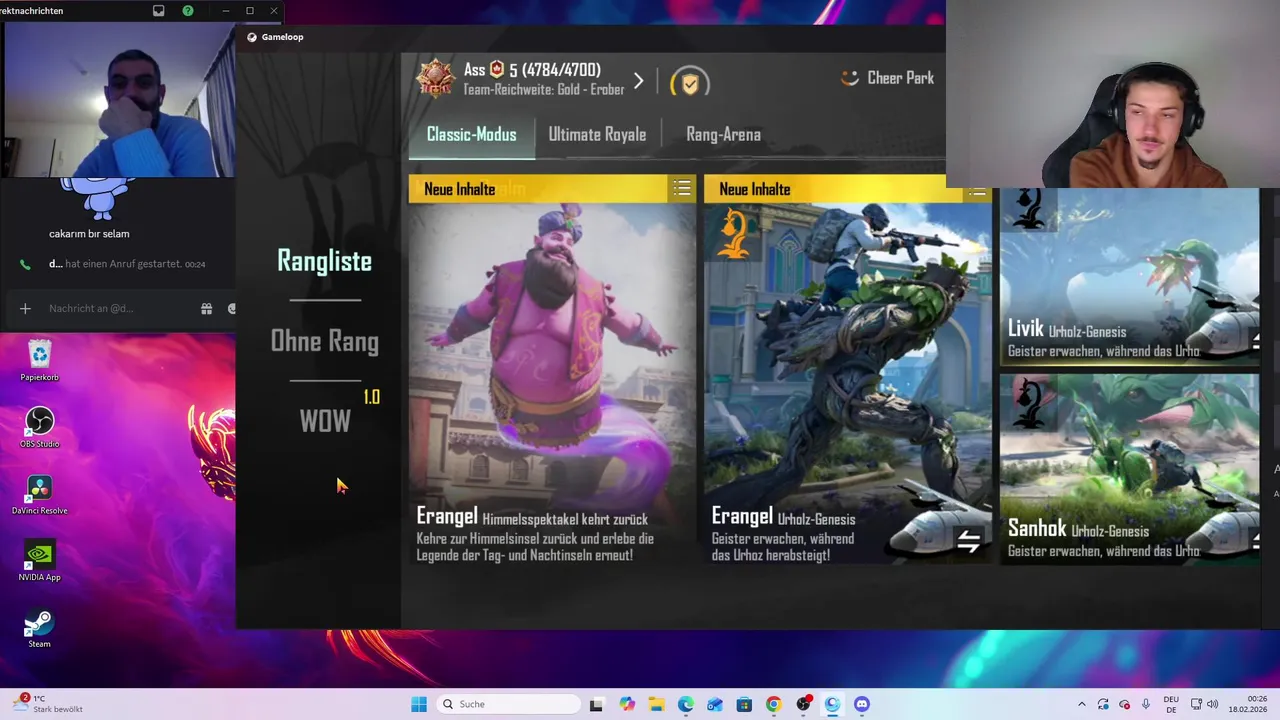
Task: Open DaVinci Resolve desktop shortcut
Action: (39, 495)
